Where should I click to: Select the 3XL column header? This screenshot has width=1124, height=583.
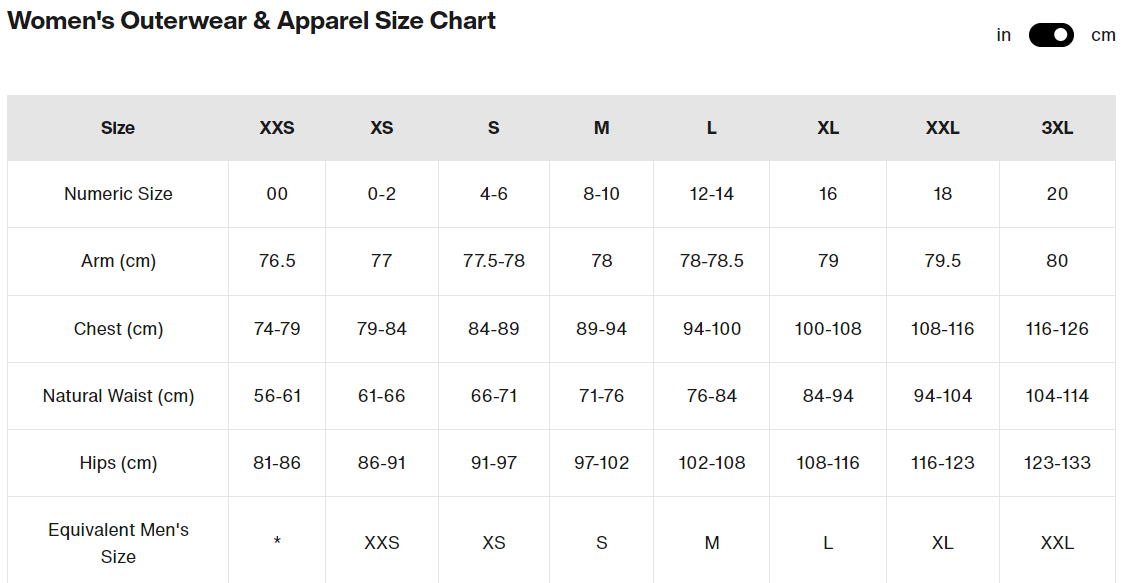1057,128
